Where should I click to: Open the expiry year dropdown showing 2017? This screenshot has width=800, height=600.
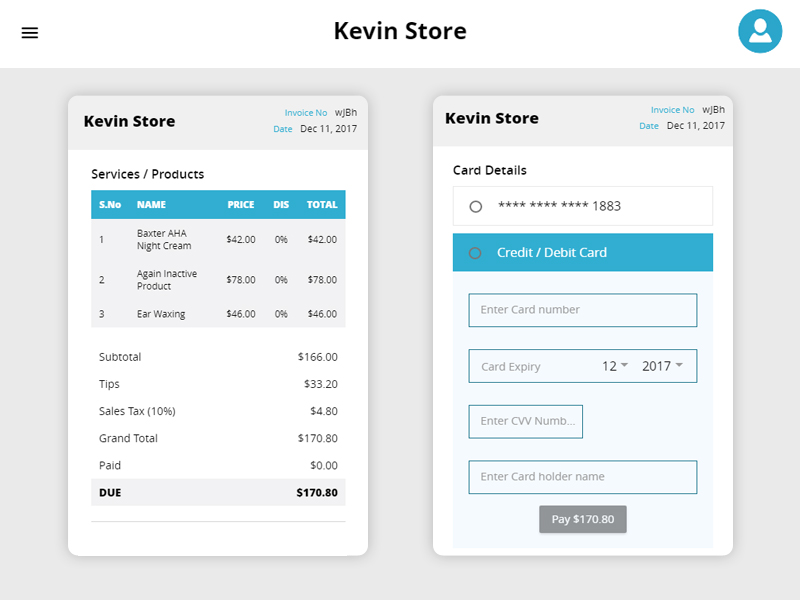[x=662, y=366]
